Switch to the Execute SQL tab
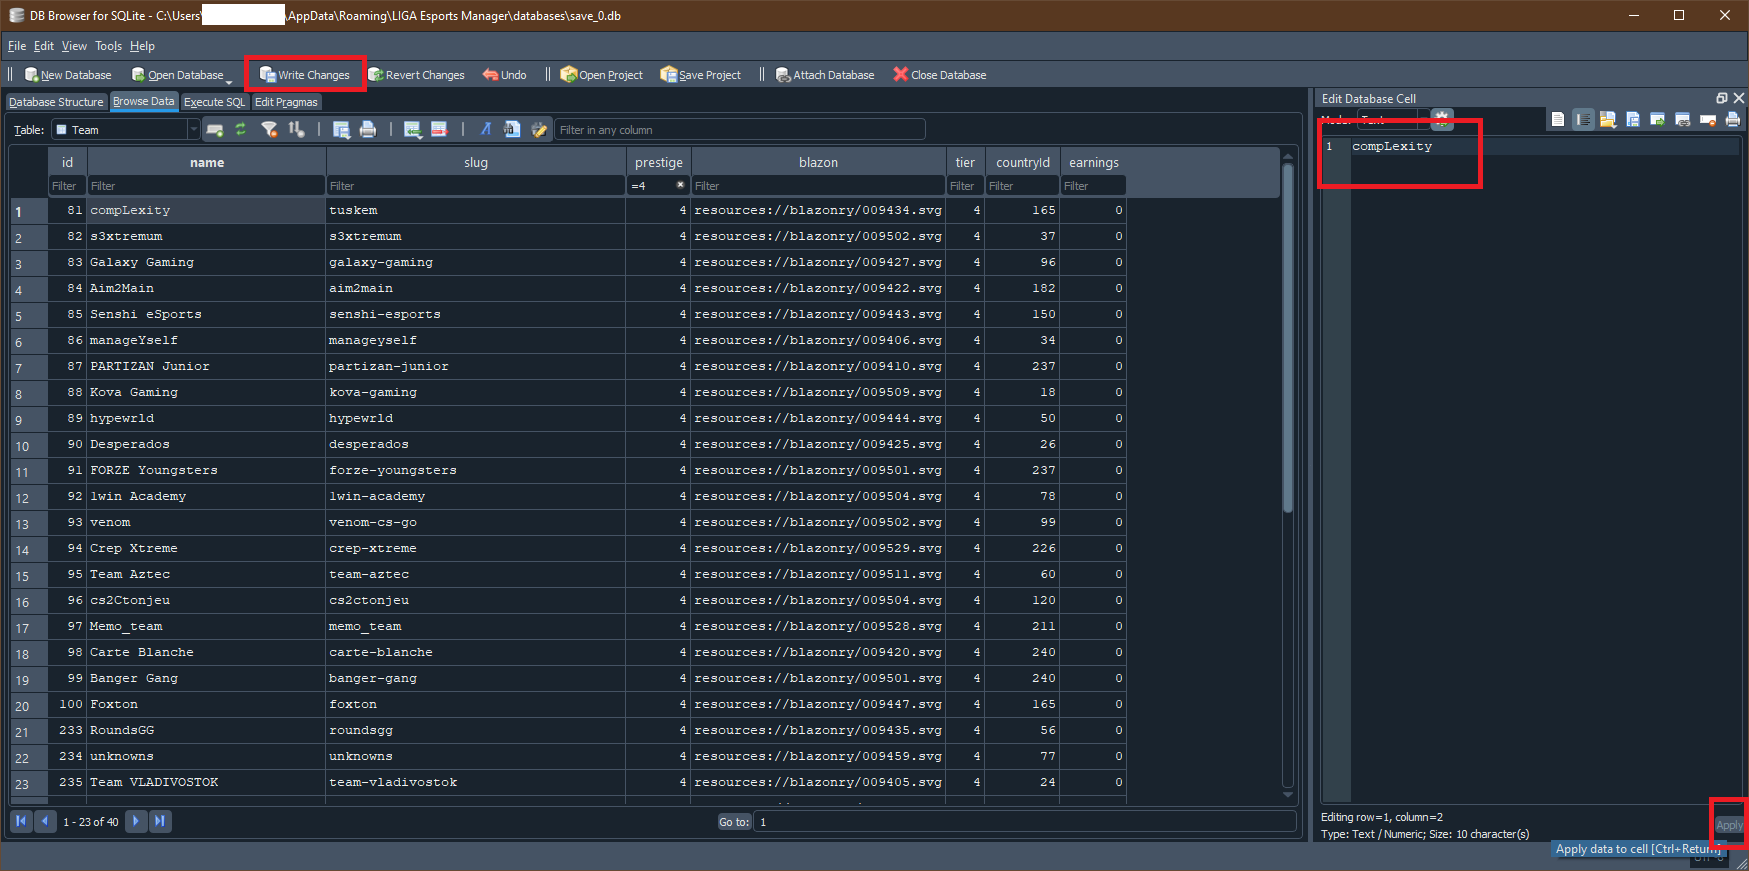Screen dimensions: 1749x871 coord(214,102)
